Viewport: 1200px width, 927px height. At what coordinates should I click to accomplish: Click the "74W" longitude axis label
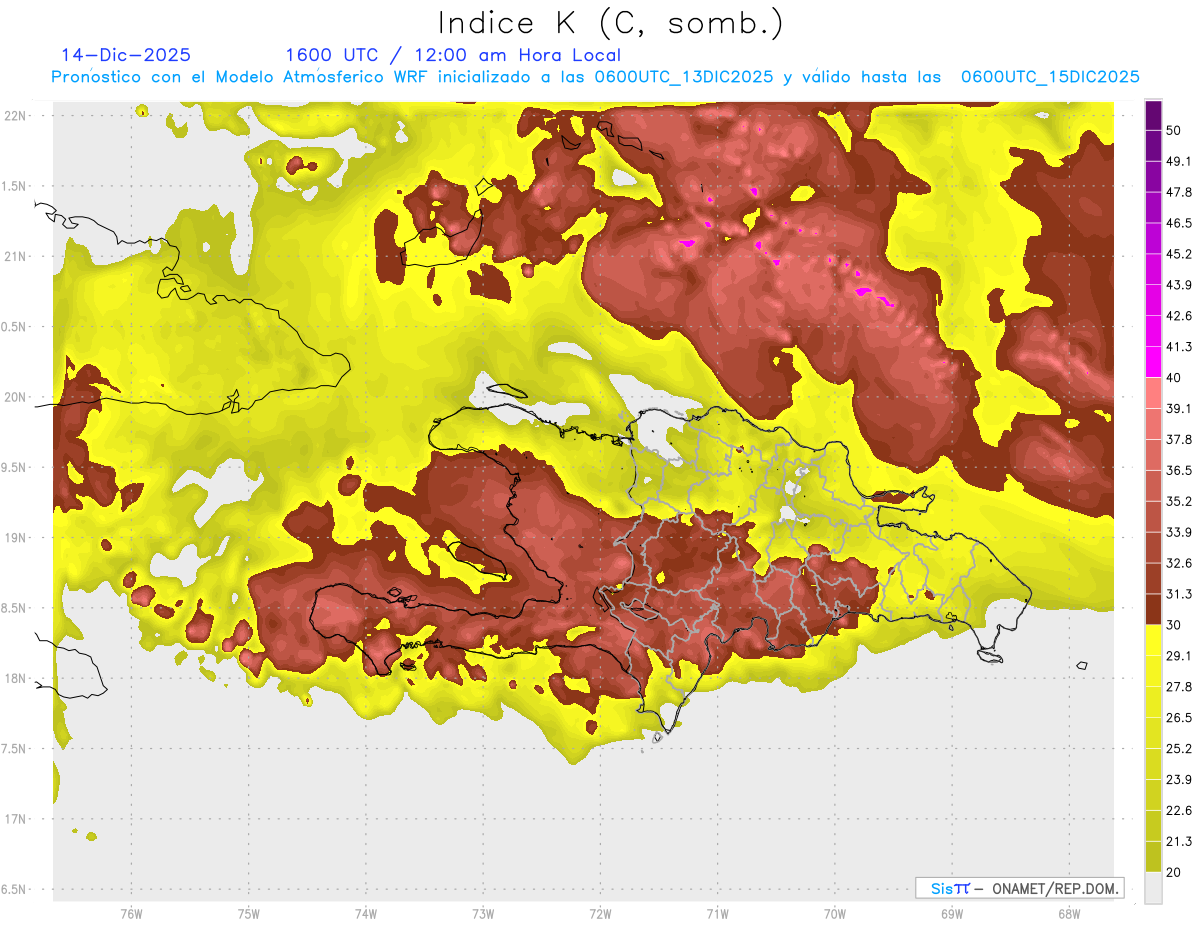[365, 913]
